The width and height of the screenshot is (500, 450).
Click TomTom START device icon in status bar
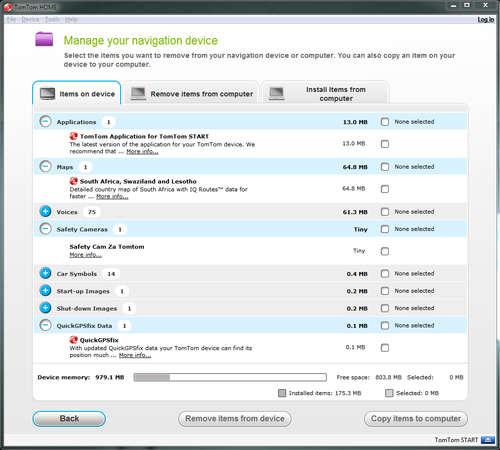(488, 440)
